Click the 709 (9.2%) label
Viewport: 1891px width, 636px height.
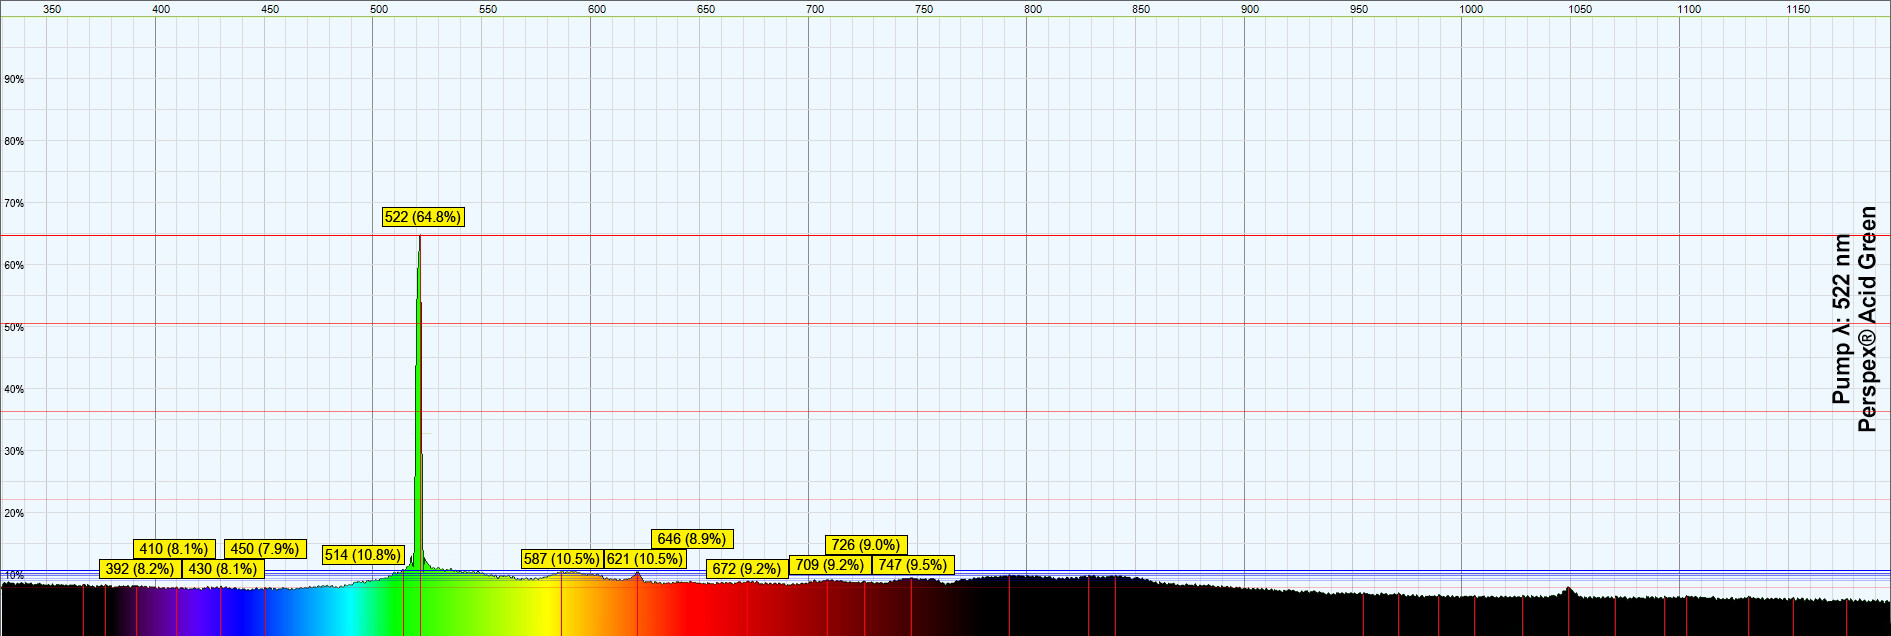[830, 565]
